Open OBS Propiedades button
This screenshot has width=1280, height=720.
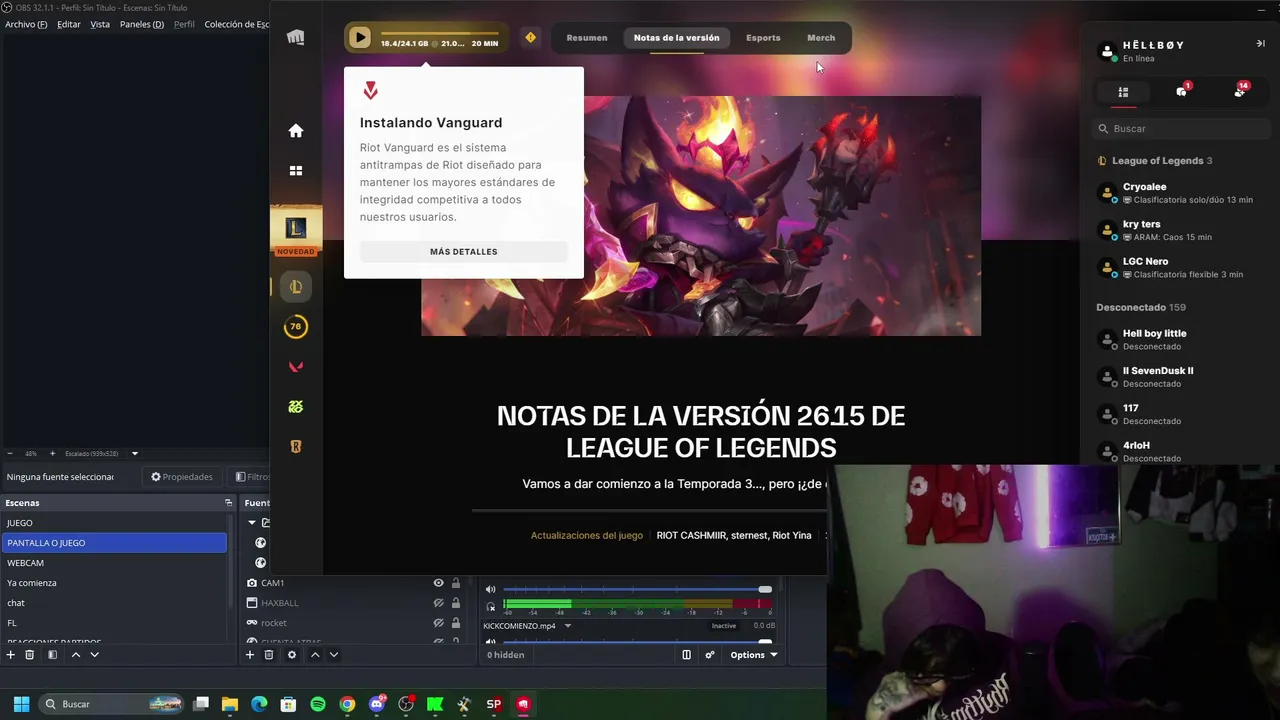pos(182,477)
